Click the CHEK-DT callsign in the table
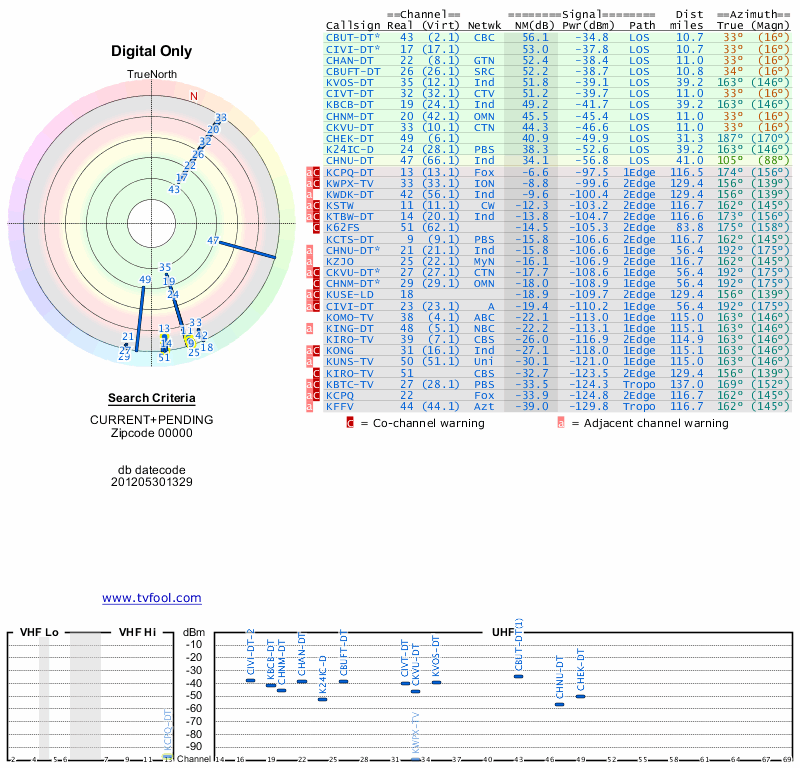The image size is (800, 768). tap(353, 138)
